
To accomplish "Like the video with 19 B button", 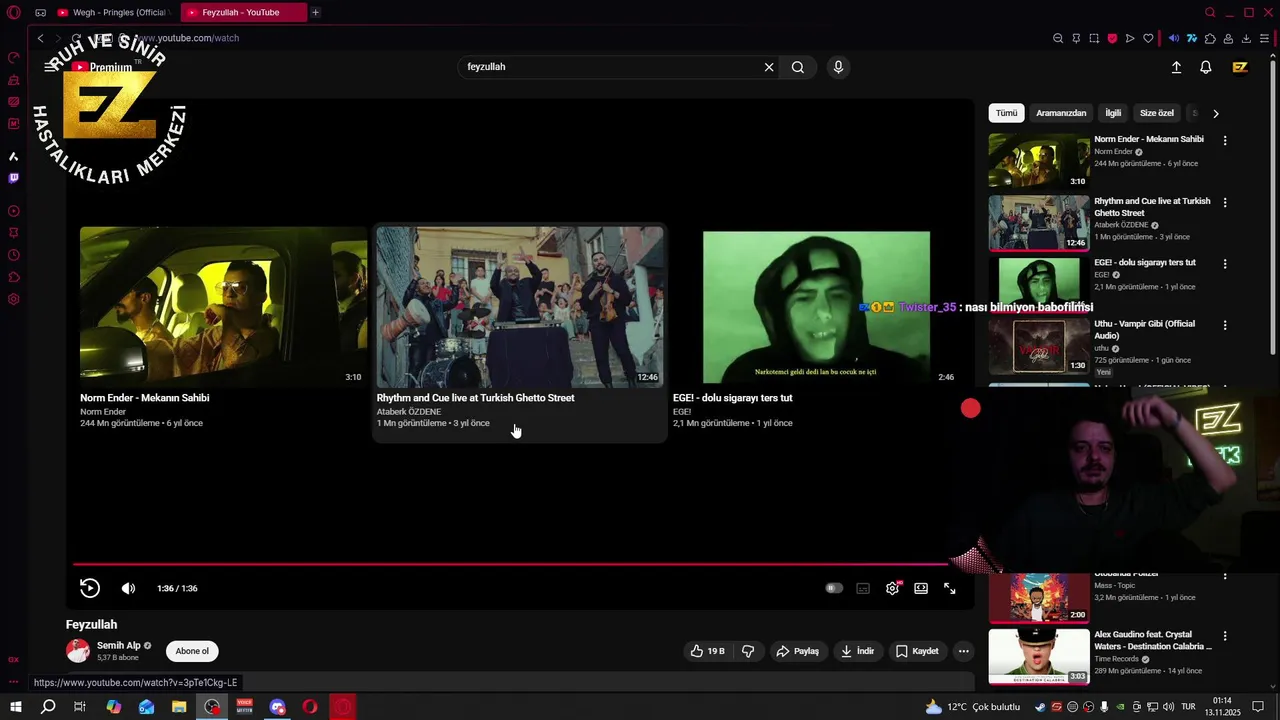I will click(x=707, y=651).
